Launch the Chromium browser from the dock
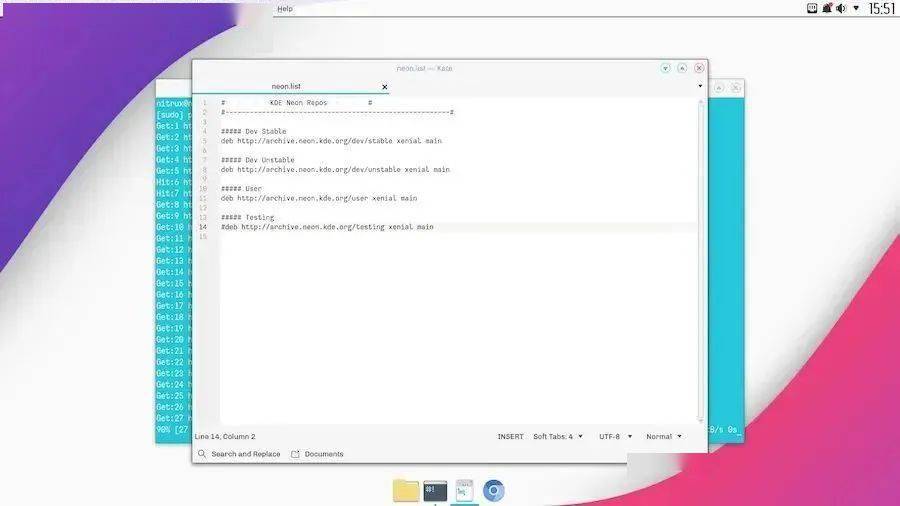This screenshot has height=506, width=900. click(493, 490)
